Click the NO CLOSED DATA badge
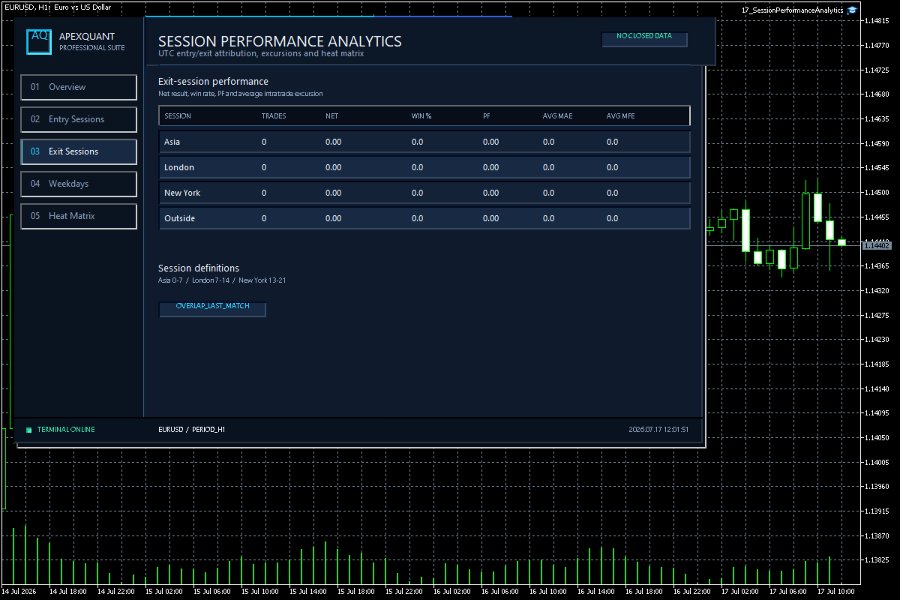This screenshot has height=600, width=900. point(644,38)
